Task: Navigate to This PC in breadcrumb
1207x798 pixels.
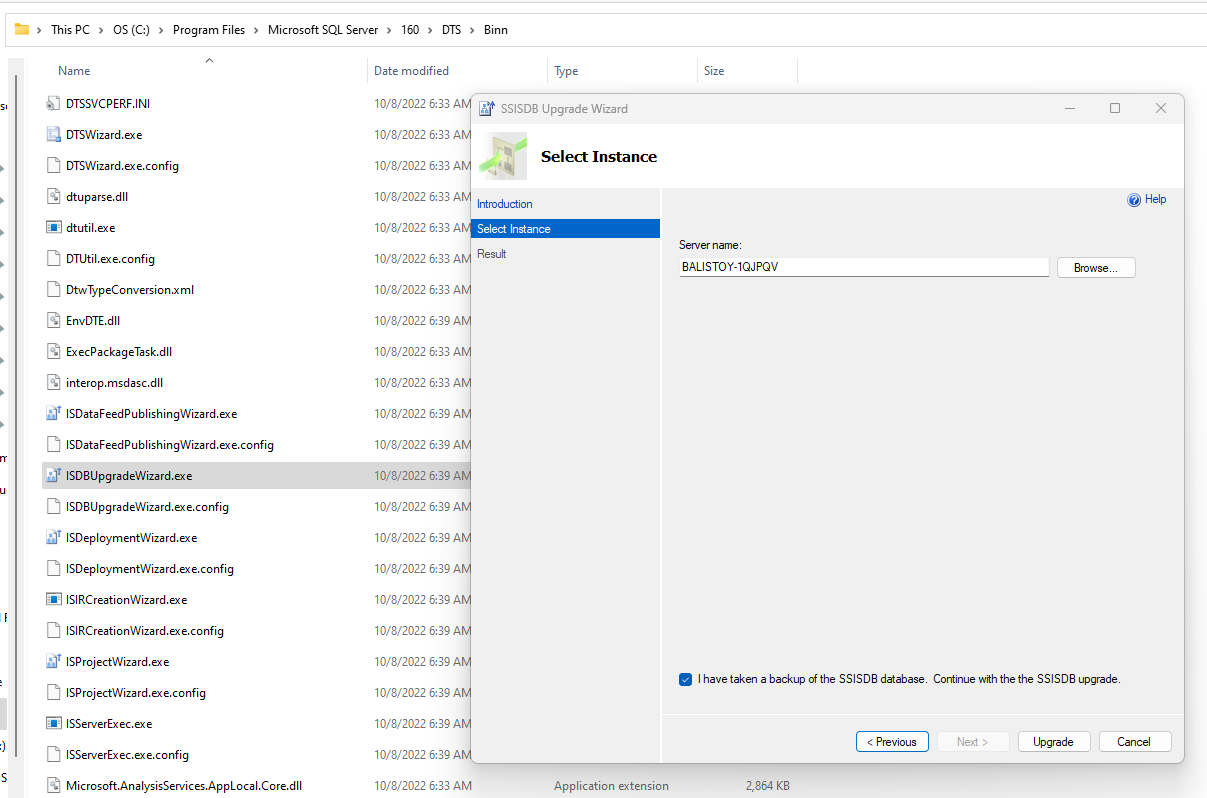Action: pos(70,30)
